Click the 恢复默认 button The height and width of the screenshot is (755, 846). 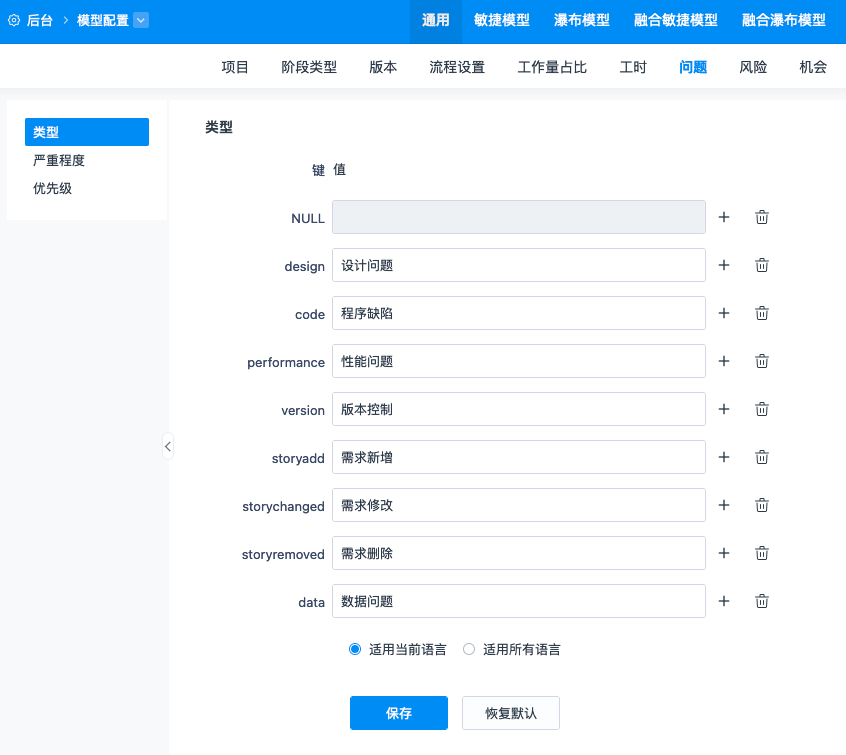(511, 713)
